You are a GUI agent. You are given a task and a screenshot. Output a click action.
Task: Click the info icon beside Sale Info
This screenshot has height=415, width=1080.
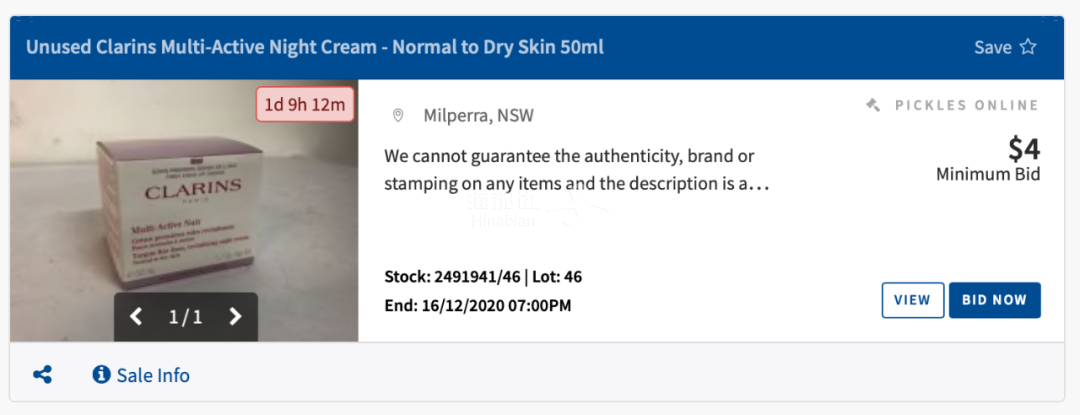click(x=101, y=374)
